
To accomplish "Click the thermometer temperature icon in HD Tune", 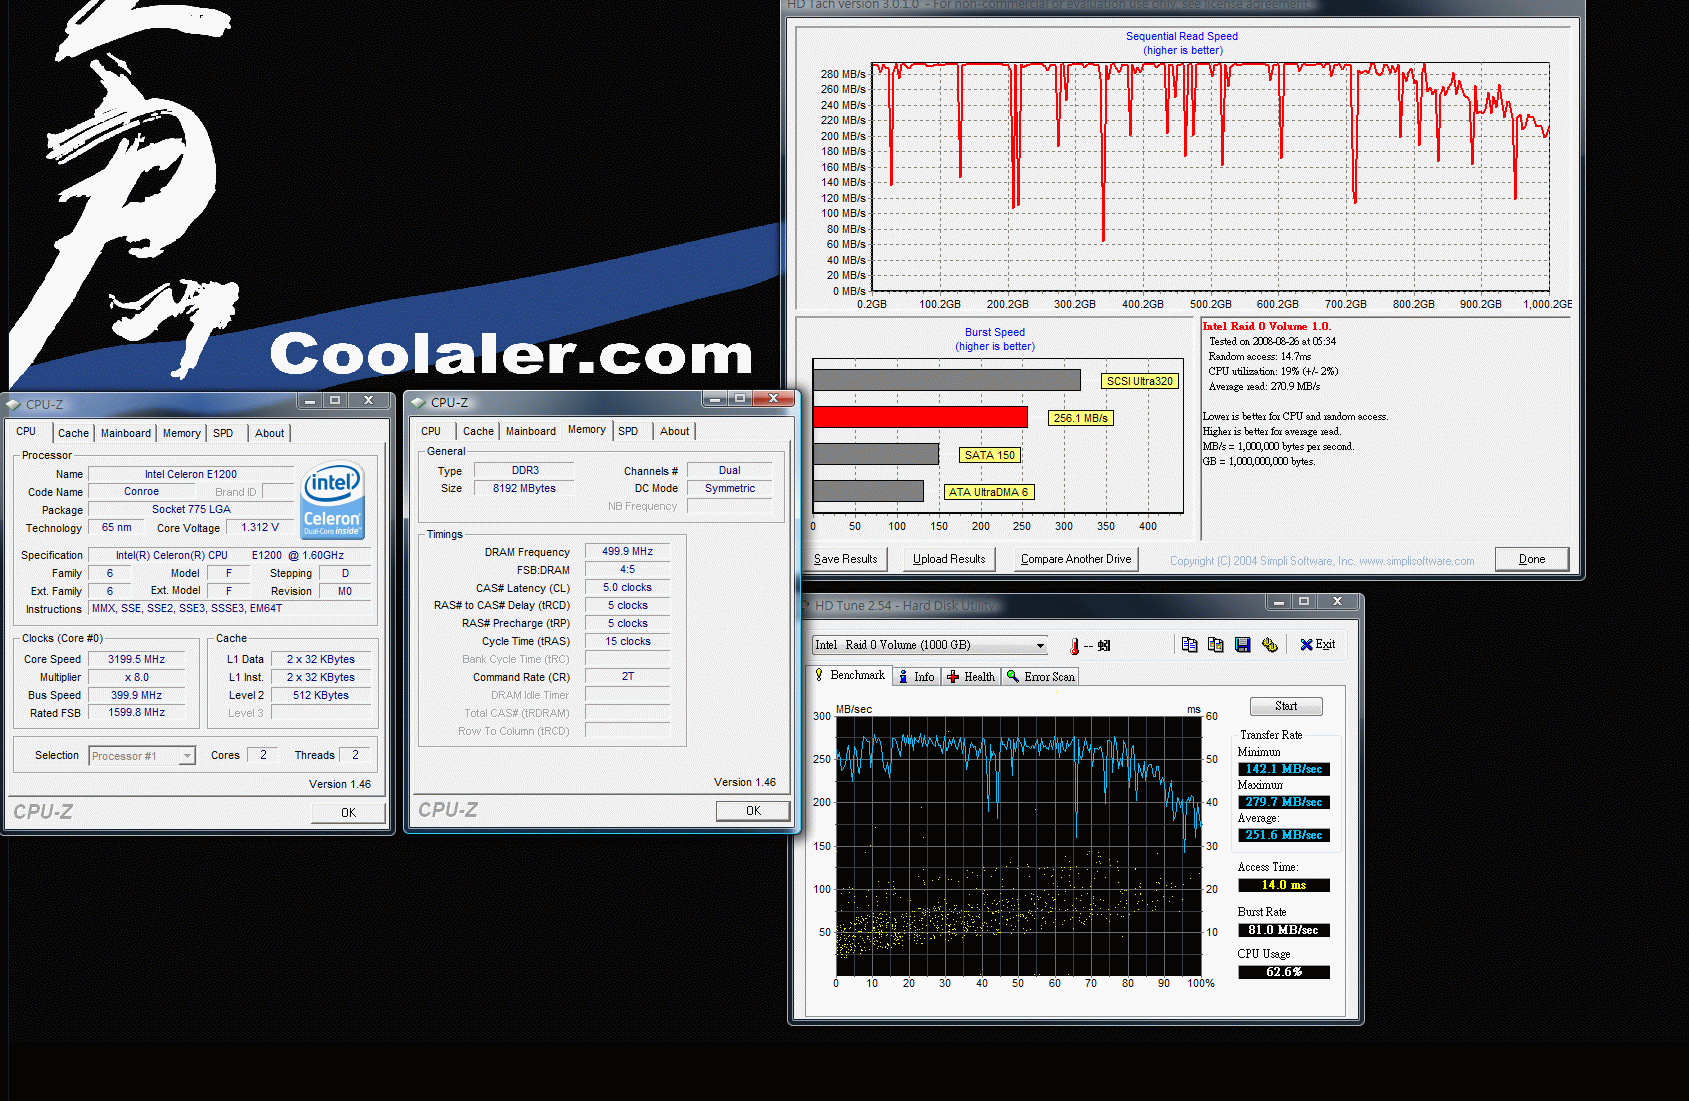I will (1075, 646).
